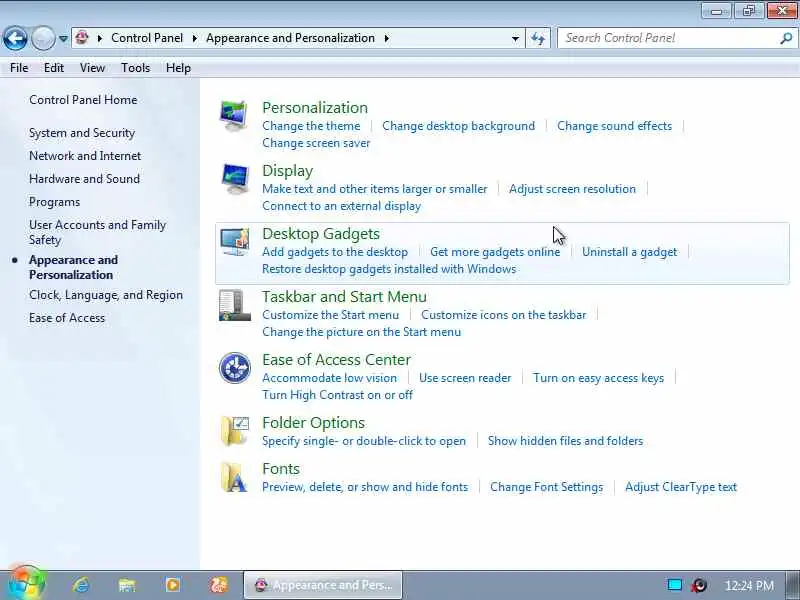The width and height of the screenshot is (800, 600).
Task: Launch Internet Explorer from the taskbar
Action: (81, 585)
